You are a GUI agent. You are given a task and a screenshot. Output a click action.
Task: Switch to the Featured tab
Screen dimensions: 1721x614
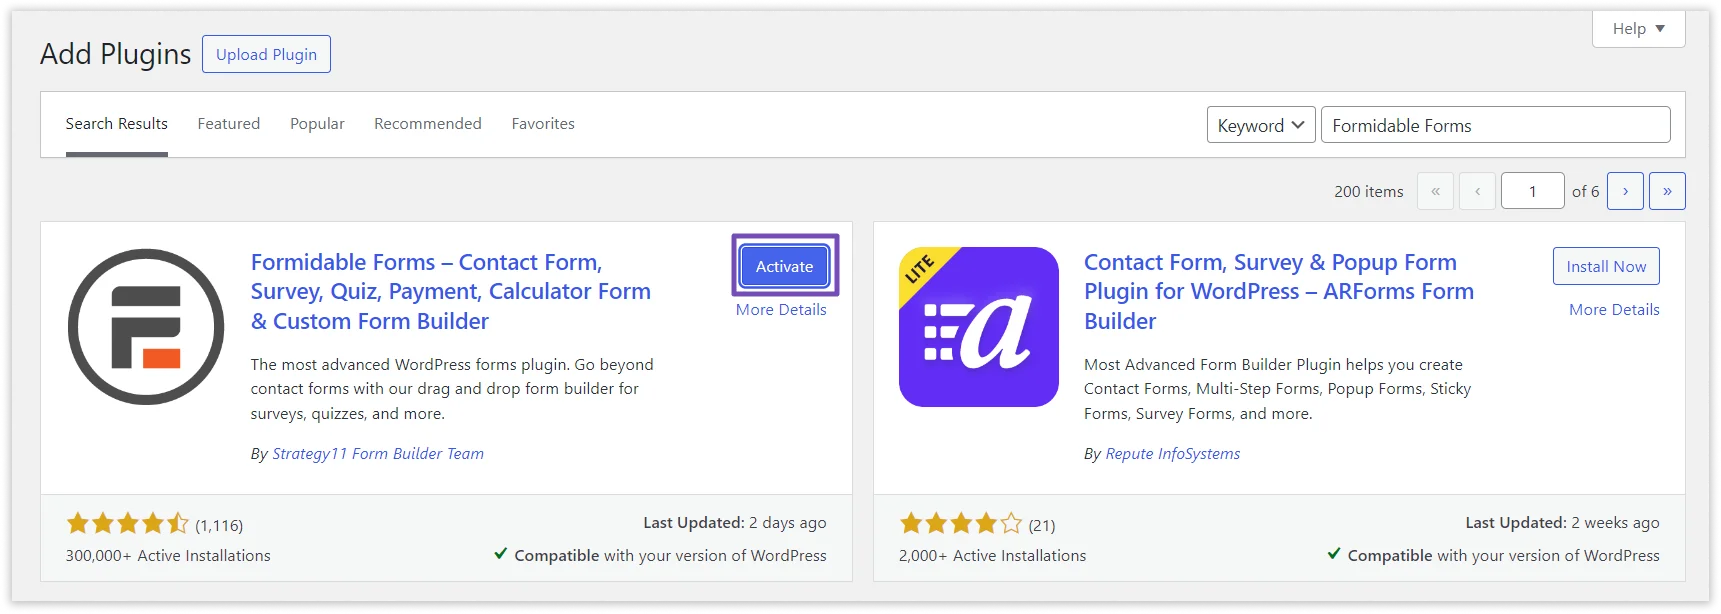click(x=228, y=124)
